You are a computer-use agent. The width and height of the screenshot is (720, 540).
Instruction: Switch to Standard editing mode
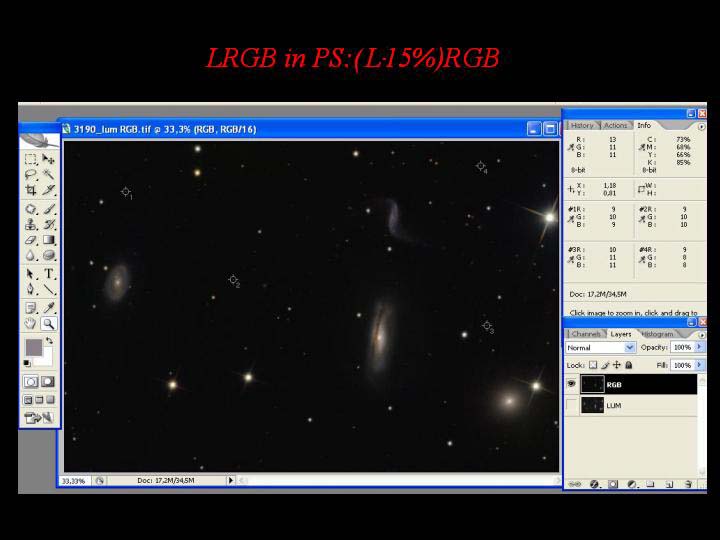[x=31, y=382]
